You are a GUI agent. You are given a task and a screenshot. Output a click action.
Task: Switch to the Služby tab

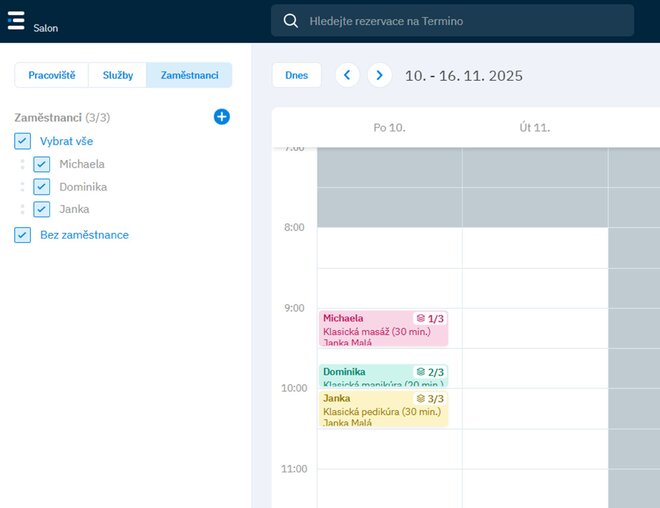point(117,75)
